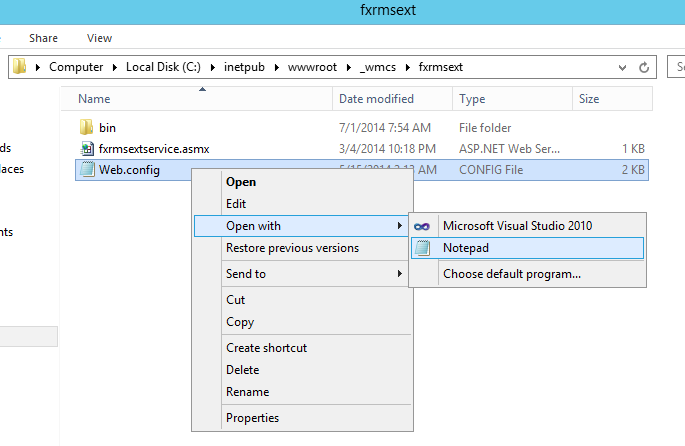The image size is (685, 446).
Task: Choose Properties in the context menu
Action: coord(252,418)
